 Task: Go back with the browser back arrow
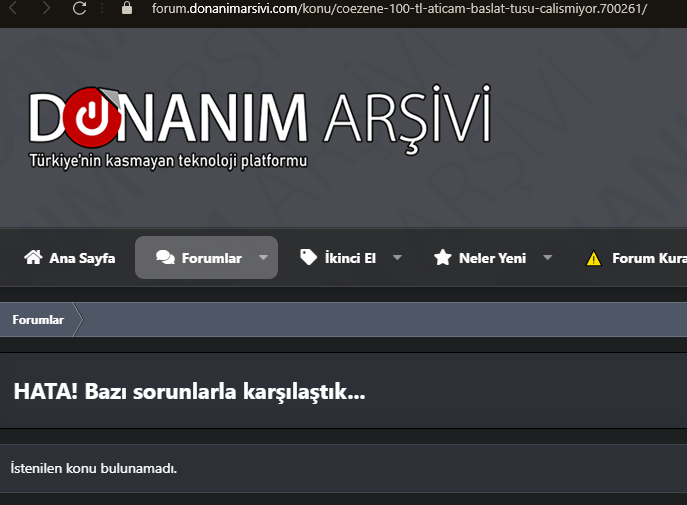point(13,8)
